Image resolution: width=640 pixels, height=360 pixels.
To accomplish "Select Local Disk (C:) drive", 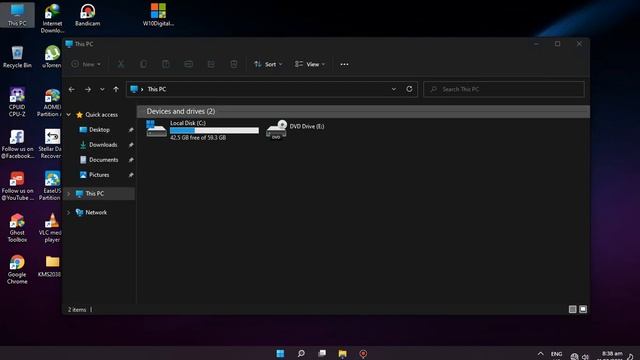I will click(202, 130).
